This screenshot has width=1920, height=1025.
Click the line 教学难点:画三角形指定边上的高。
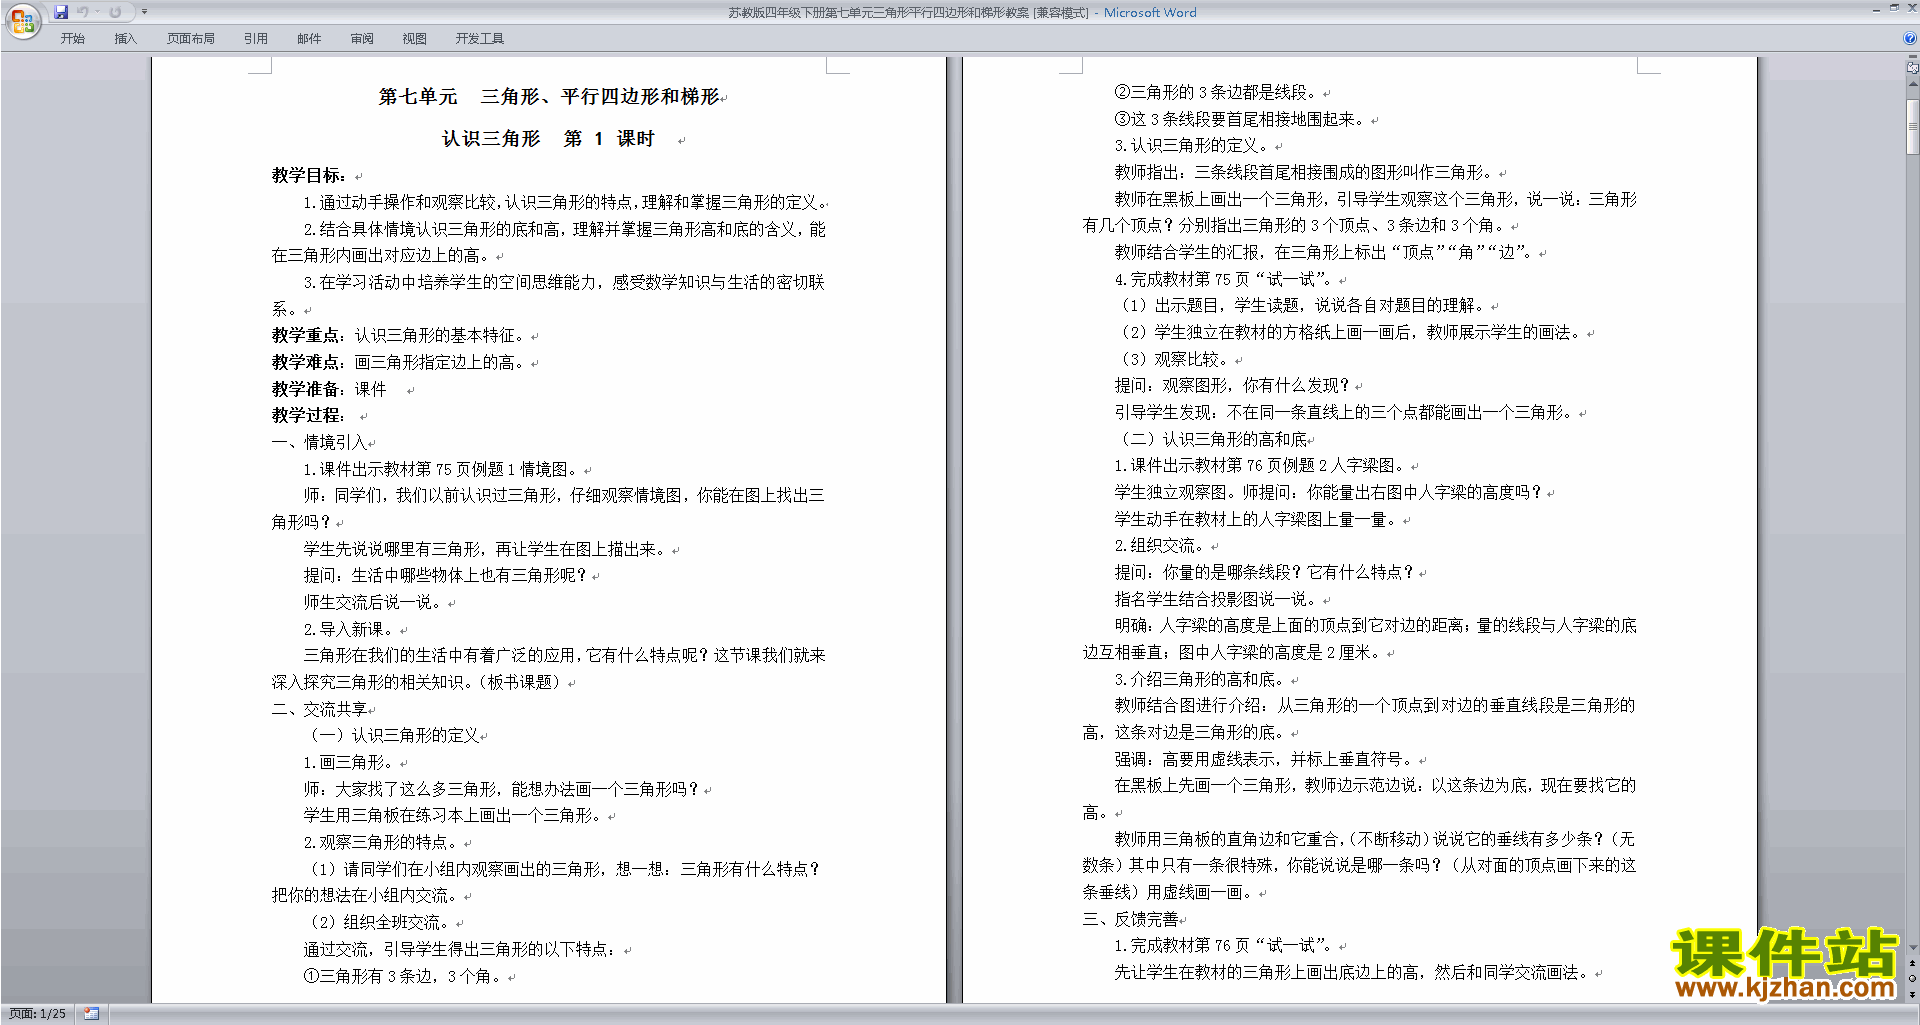click(400, 362)
